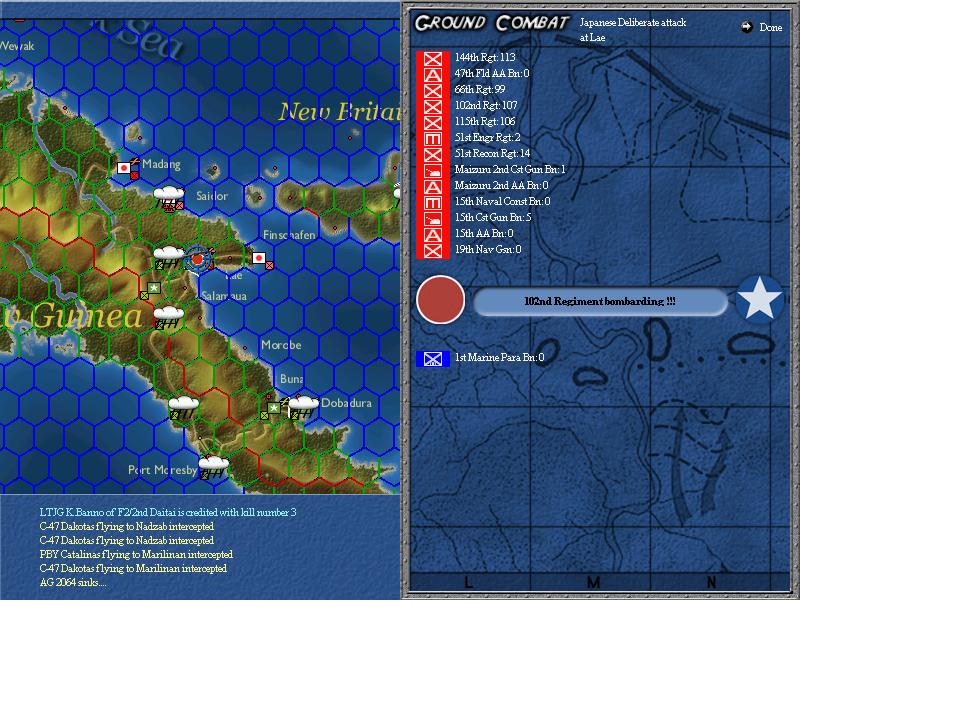Select the 144th Rgt infantry unit icon

coord(433,59)
